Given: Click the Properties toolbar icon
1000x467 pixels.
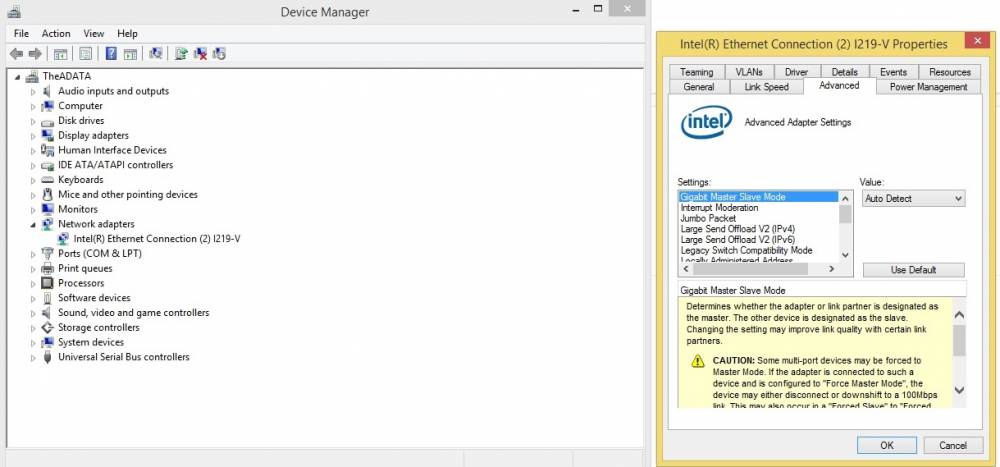Looking at the screenshot, I should [86, 54].
